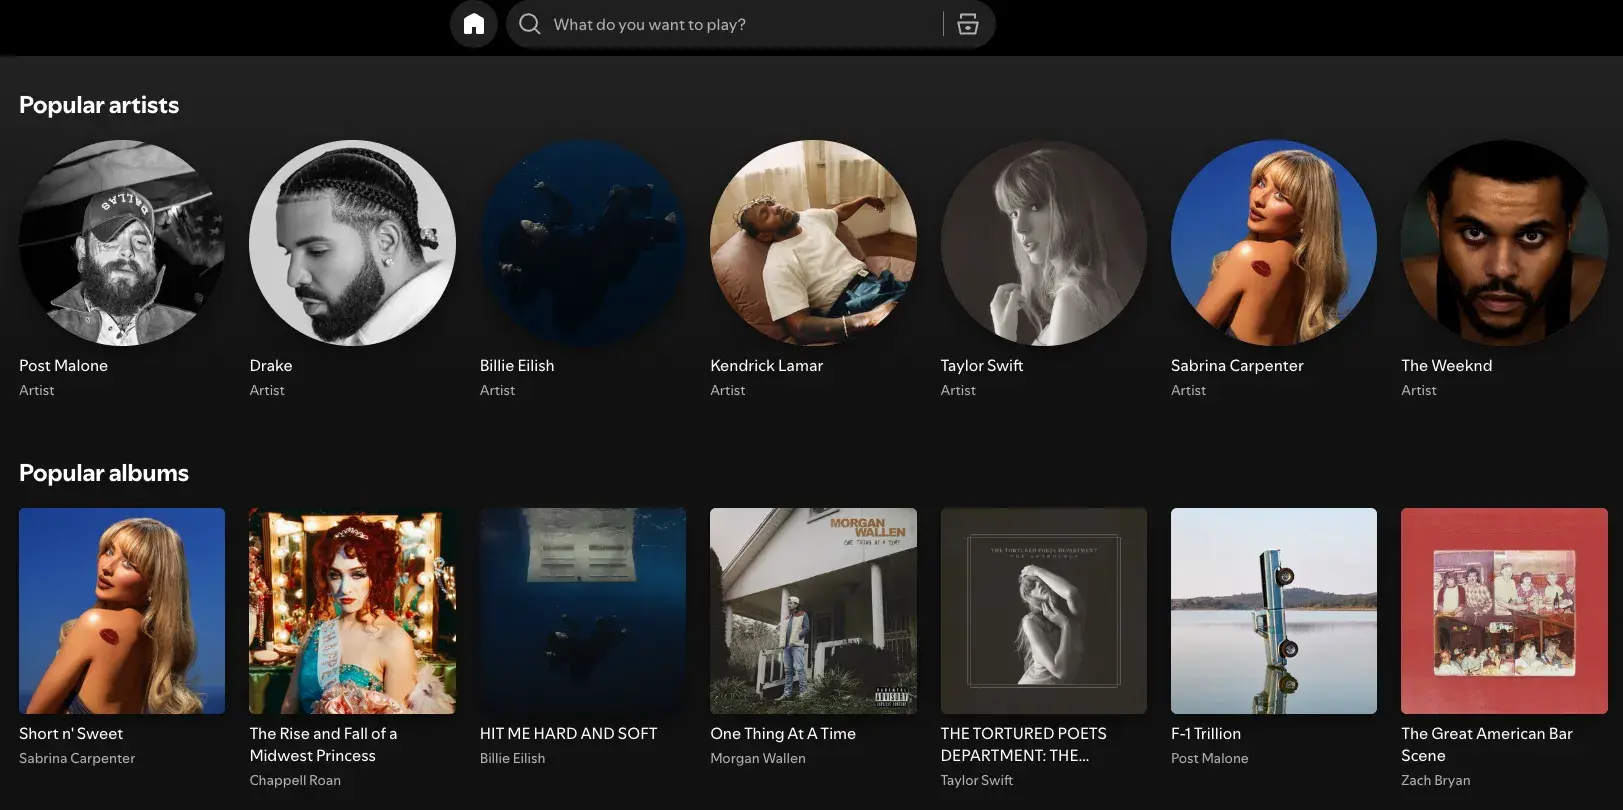Click the Kendrick Lamar artist name
Screen dimensions: 1623x810
[x=767, y=366]
